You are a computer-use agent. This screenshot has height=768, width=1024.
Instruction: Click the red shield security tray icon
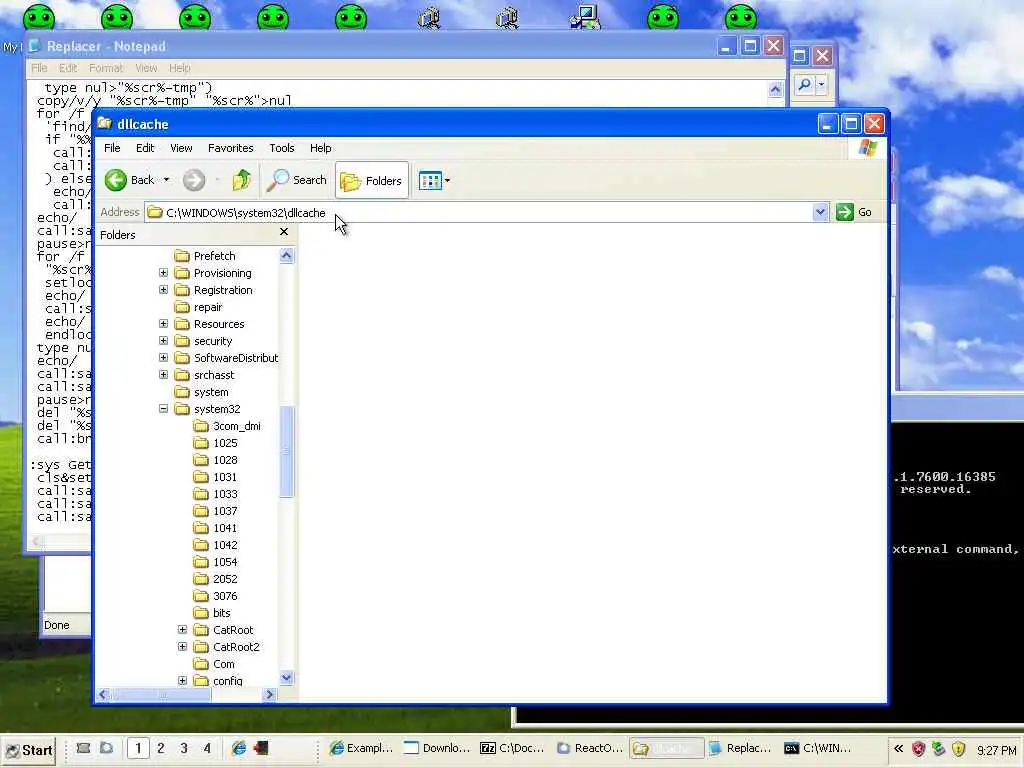[x=918, y=749]
